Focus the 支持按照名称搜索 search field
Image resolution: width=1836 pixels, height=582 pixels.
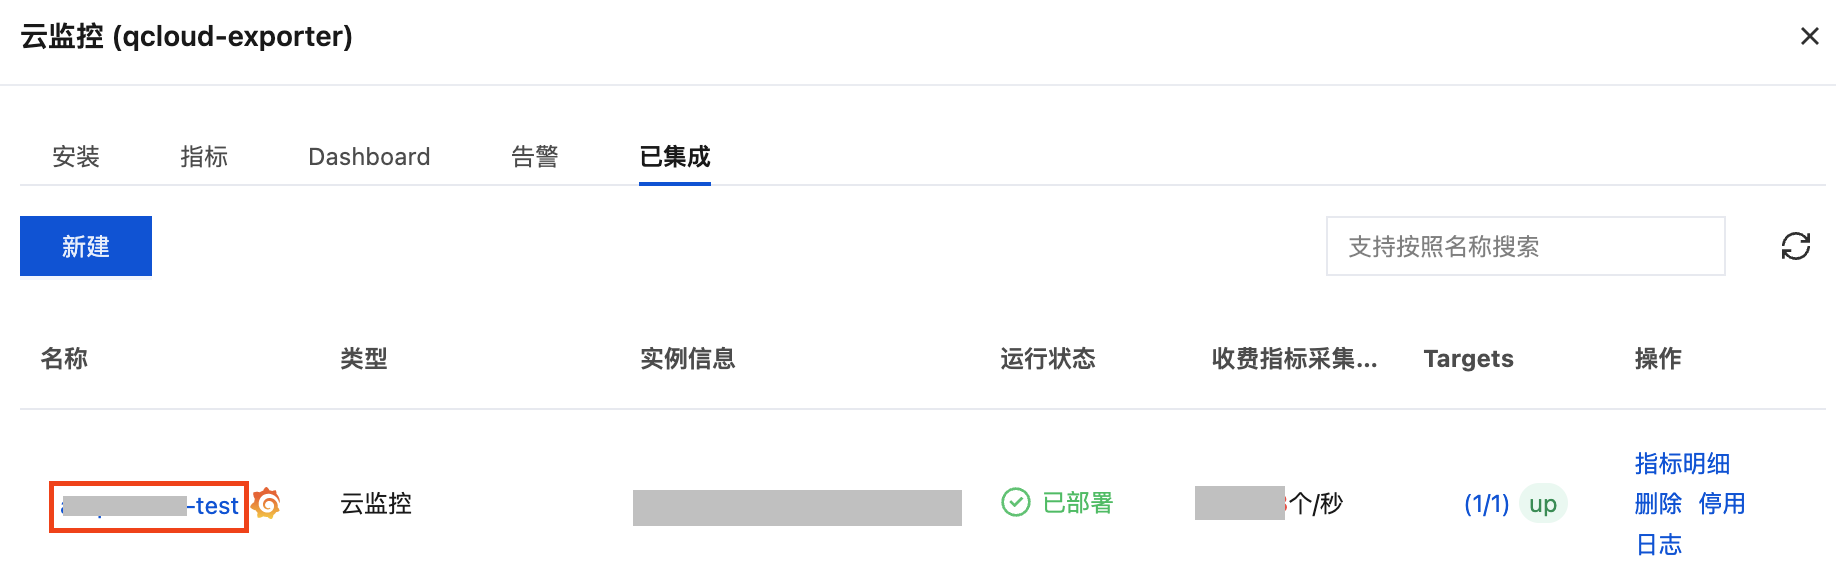click(1525, 246)
